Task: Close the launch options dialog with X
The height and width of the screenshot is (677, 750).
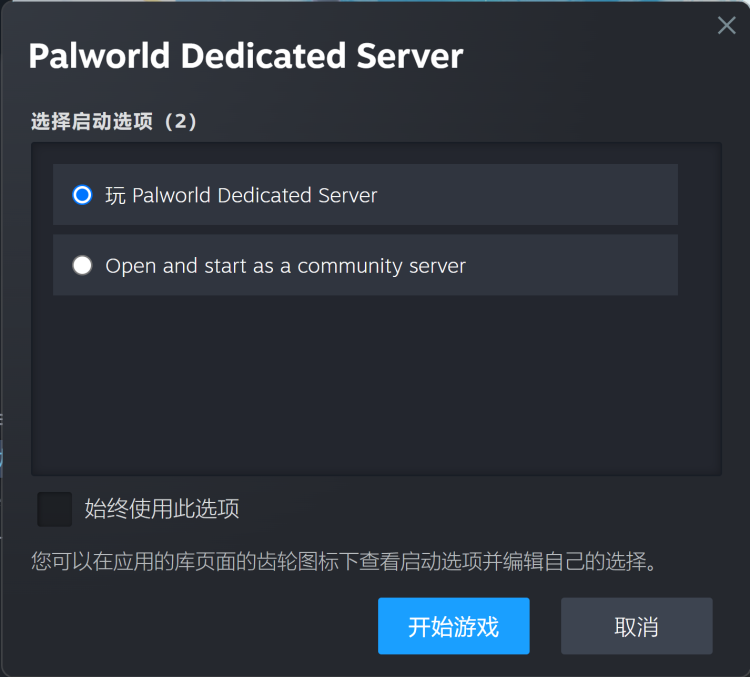Action: pos(726,25)
